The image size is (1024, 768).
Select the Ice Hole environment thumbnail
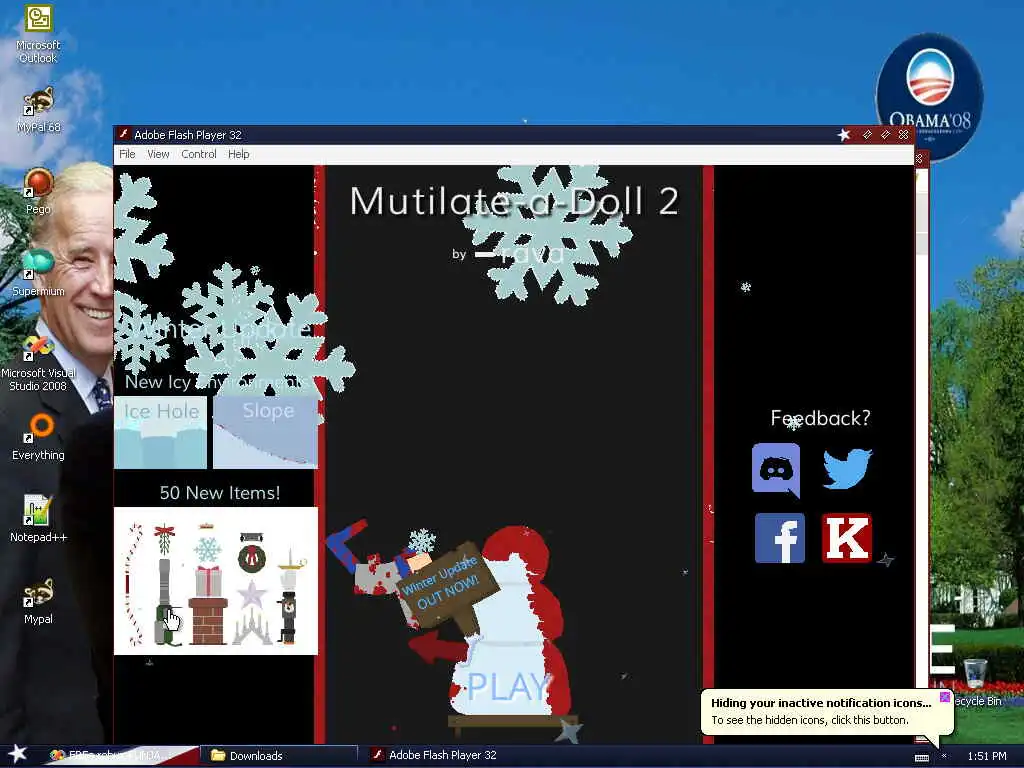click(x=161, y=432)
